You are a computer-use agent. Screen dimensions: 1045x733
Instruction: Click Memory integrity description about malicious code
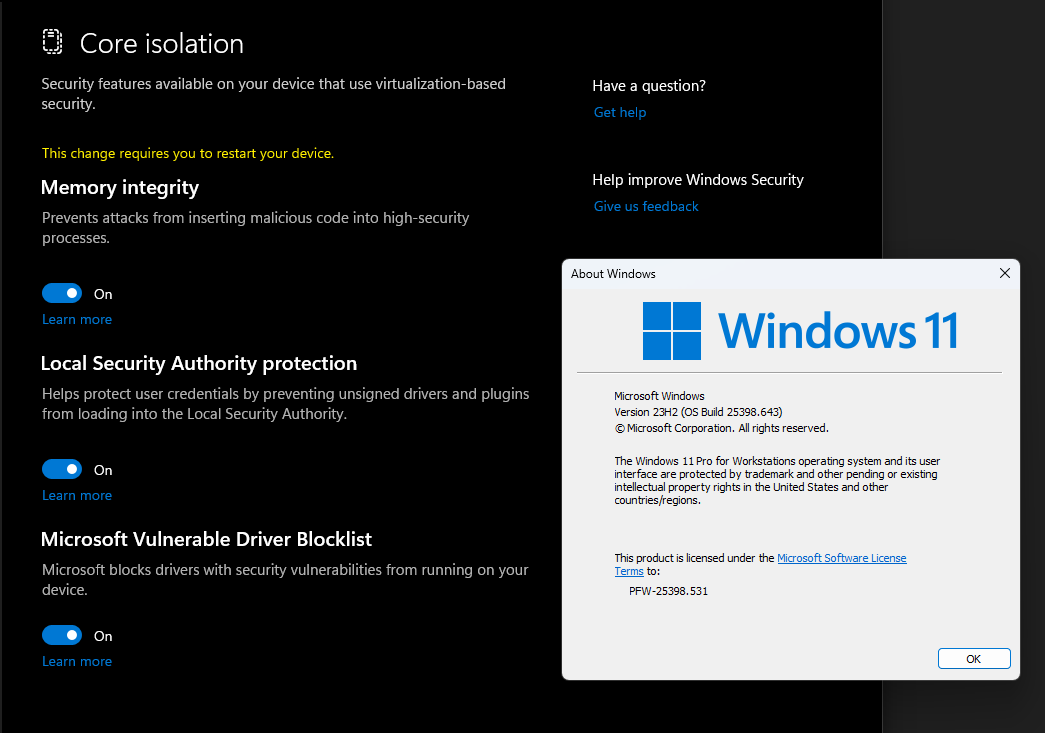[256, 228]
